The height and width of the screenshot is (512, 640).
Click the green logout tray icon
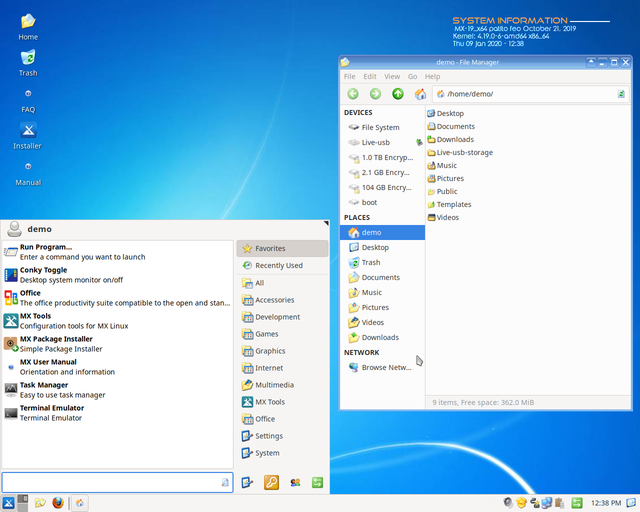(x=577, y=503)
